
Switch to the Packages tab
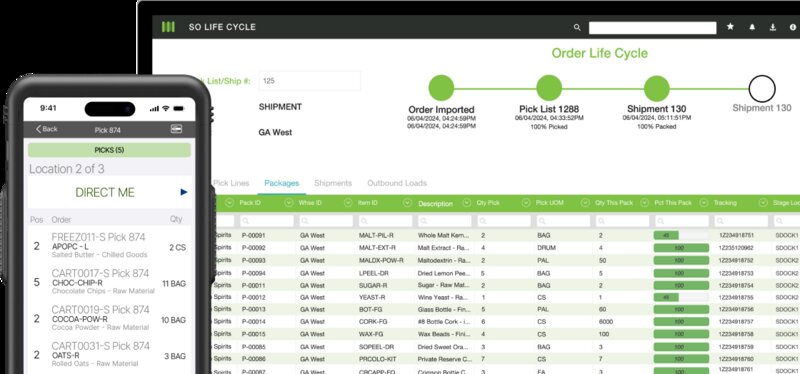click(x=282, y=183)
